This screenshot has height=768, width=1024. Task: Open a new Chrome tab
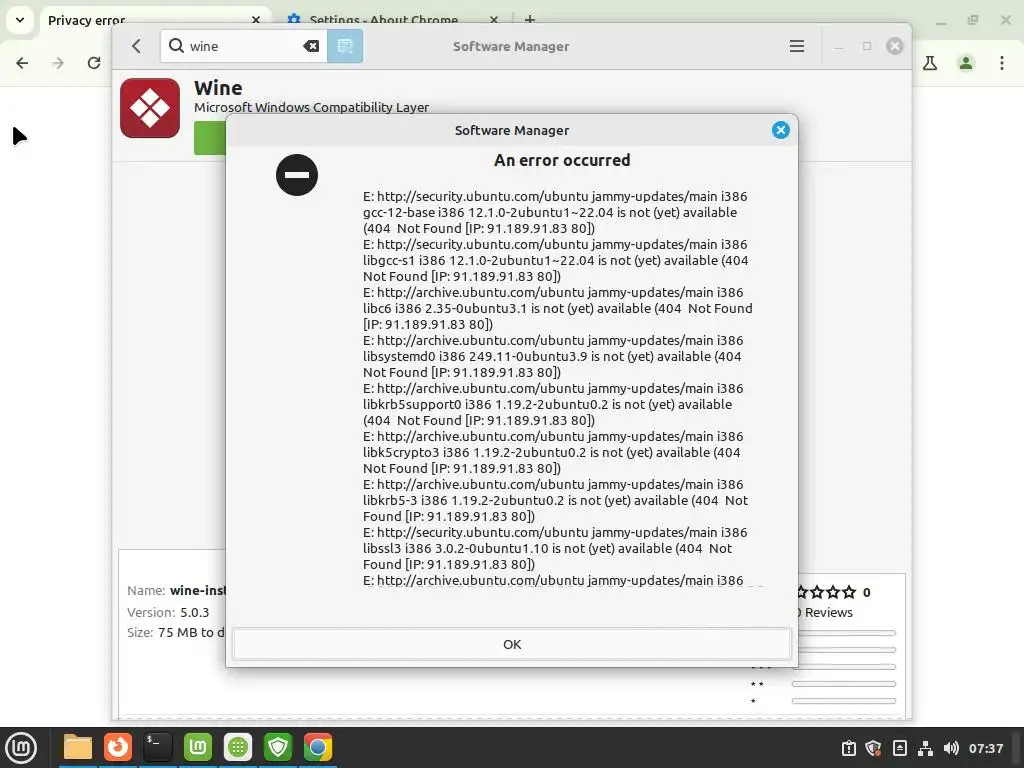pyautogui.click(x=530, y=20)
